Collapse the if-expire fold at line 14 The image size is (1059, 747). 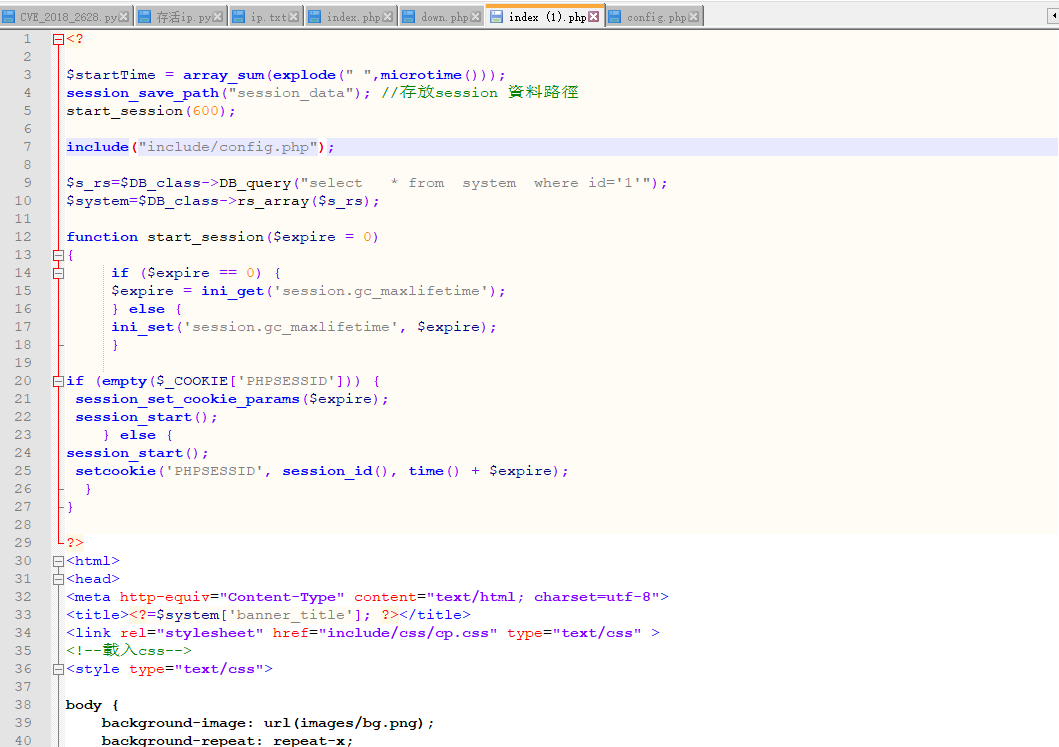point(59,274)
